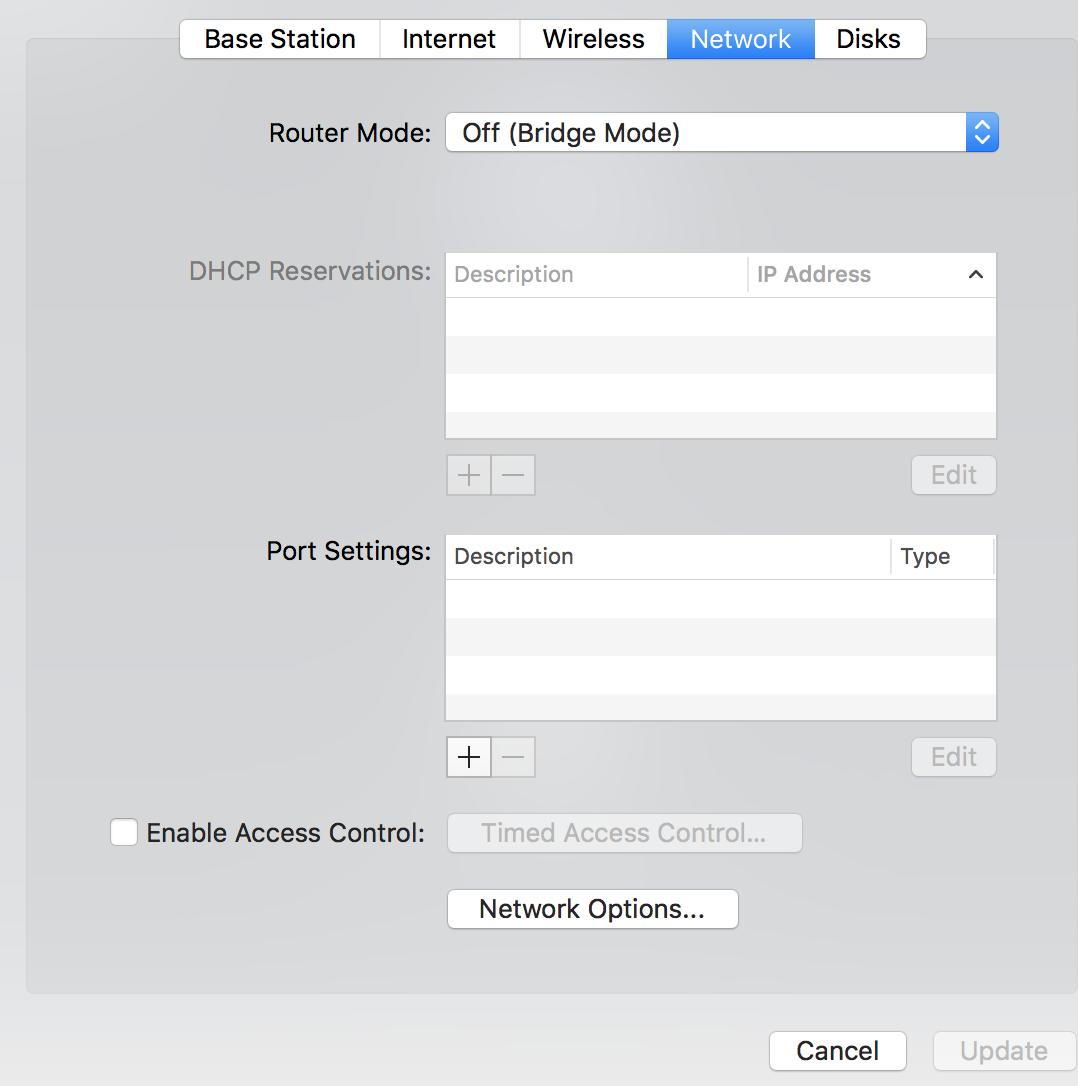Open the Internet tab
This screenshot has width=1078, height=1086.
click(x=449, y=40)
